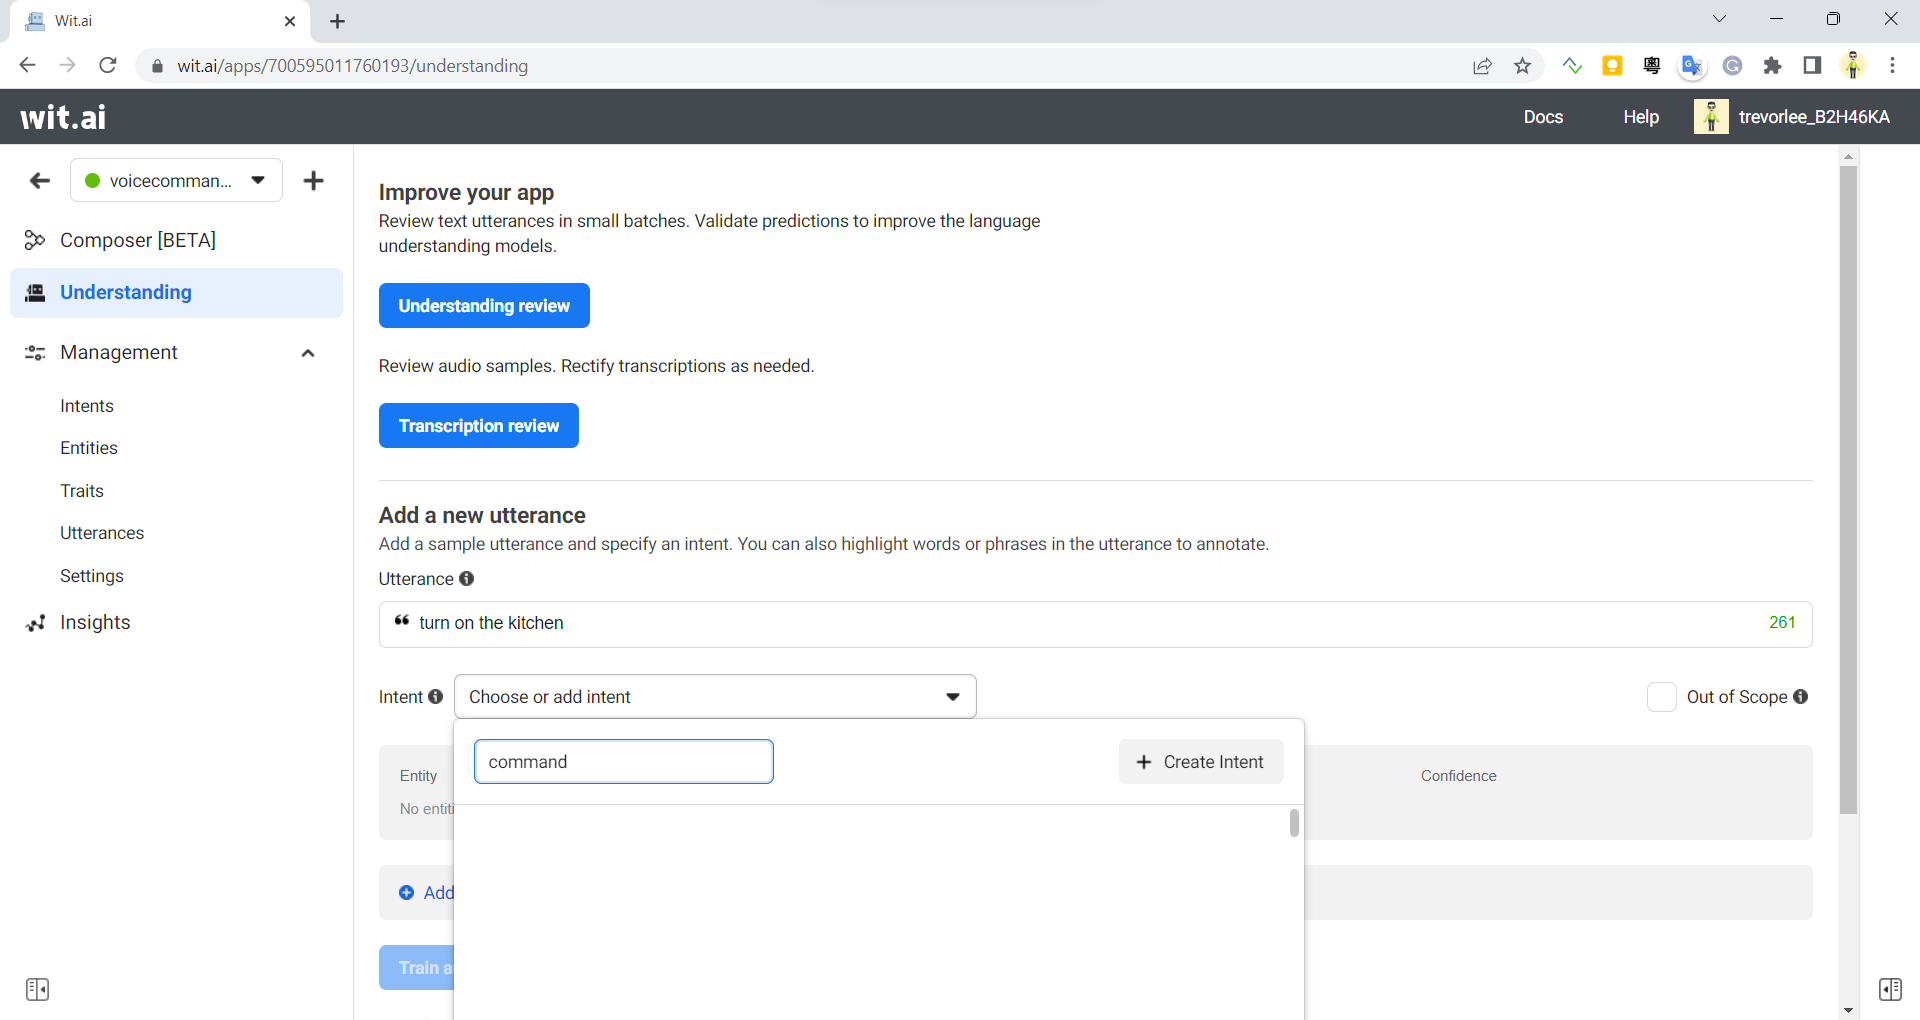Open the Composer [BETA] section
The width and height of the screenshot is (1920, 1020).
[137, 240]
